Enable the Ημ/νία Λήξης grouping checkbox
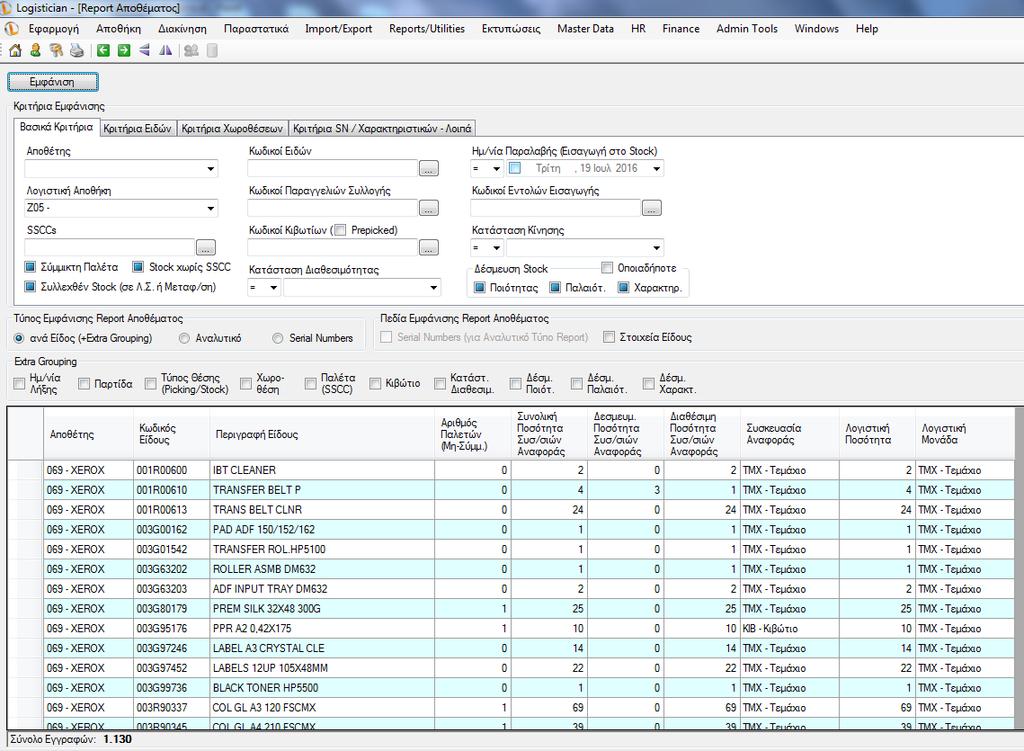 coord(19,383)
